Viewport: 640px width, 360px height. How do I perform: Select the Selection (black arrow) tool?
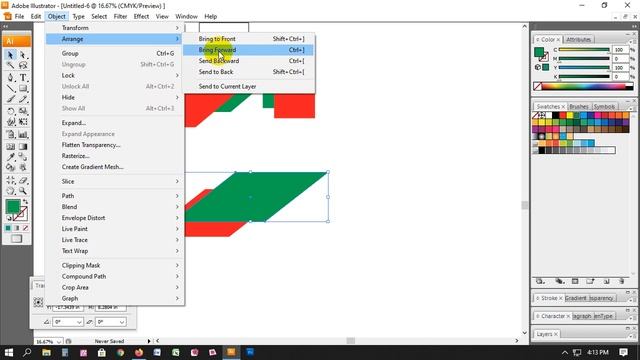(11, 55)
